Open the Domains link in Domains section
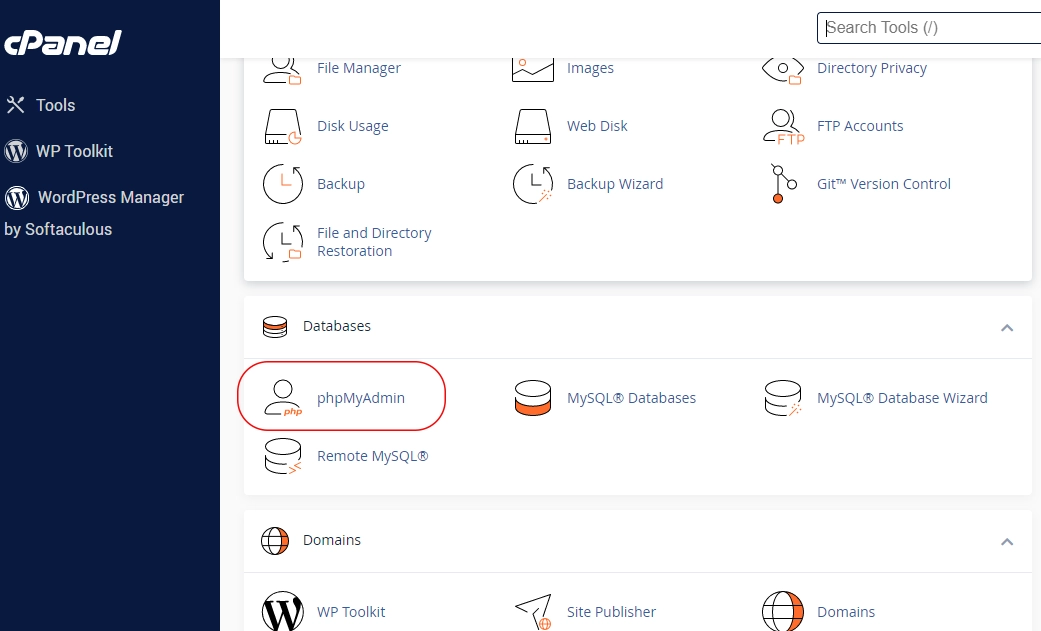Screen dimensions: 1041x631 [x=846, y=612]
